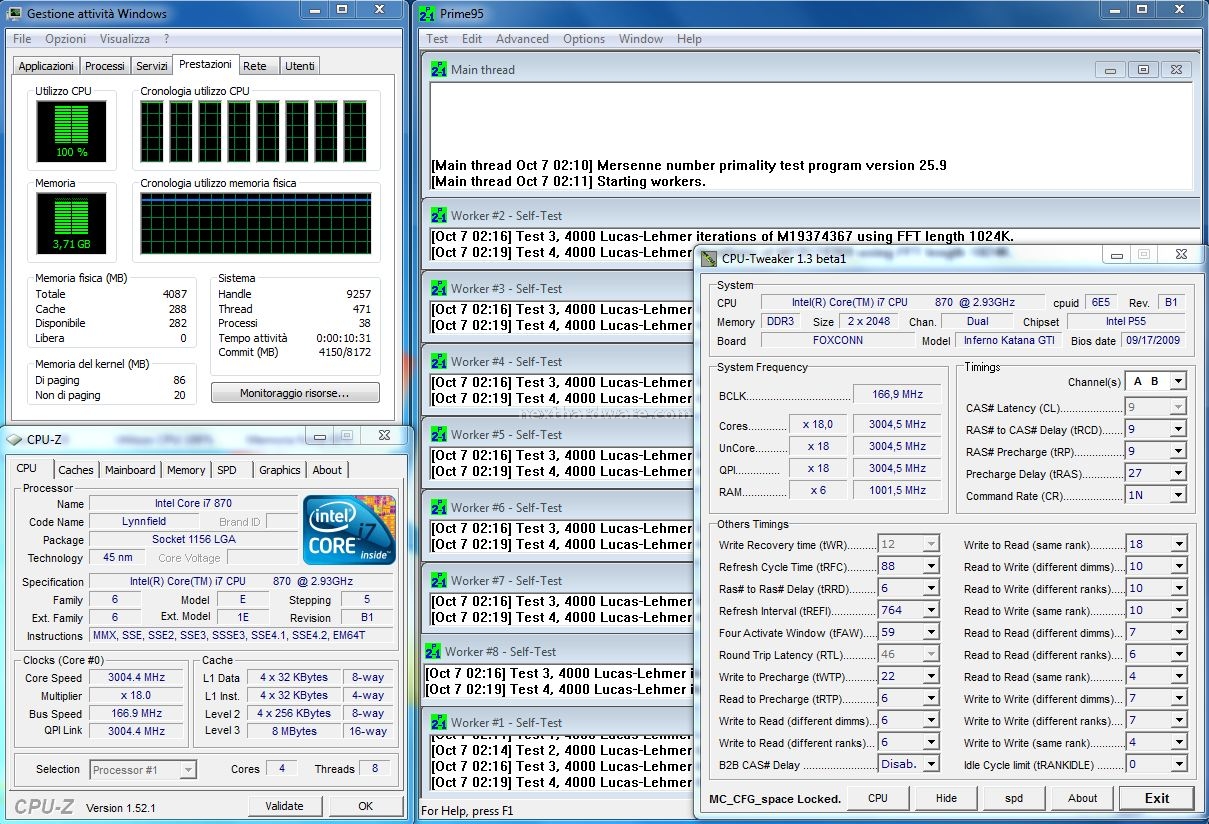Switch to the Processi tab
The image size is (1209, 824).
click(105, 66)
